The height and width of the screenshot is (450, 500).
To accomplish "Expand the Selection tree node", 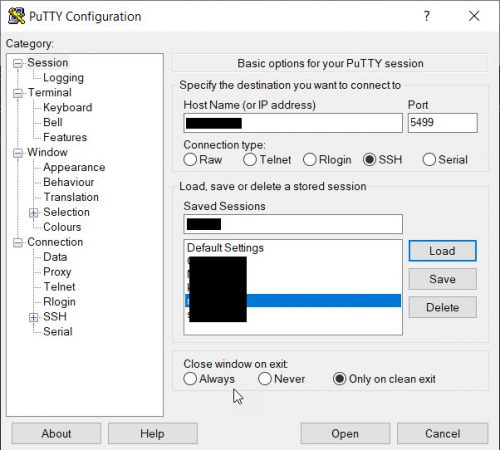I will click(x=33, y=213).
